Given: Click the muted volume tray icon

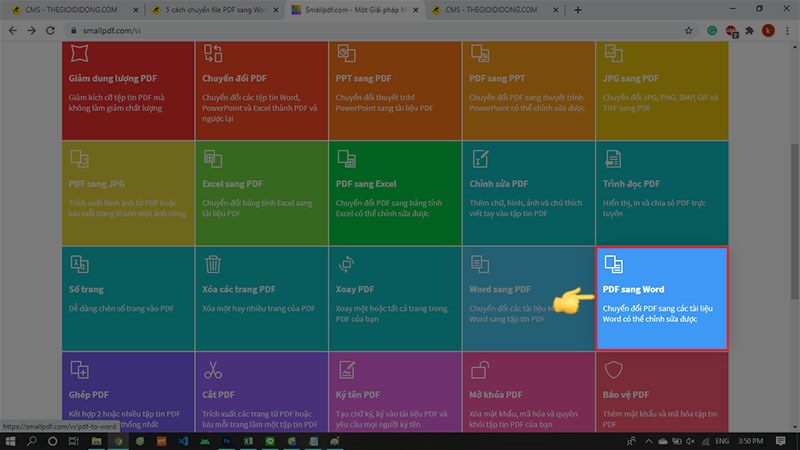Looking at the screenshot, I should point(691,441).
